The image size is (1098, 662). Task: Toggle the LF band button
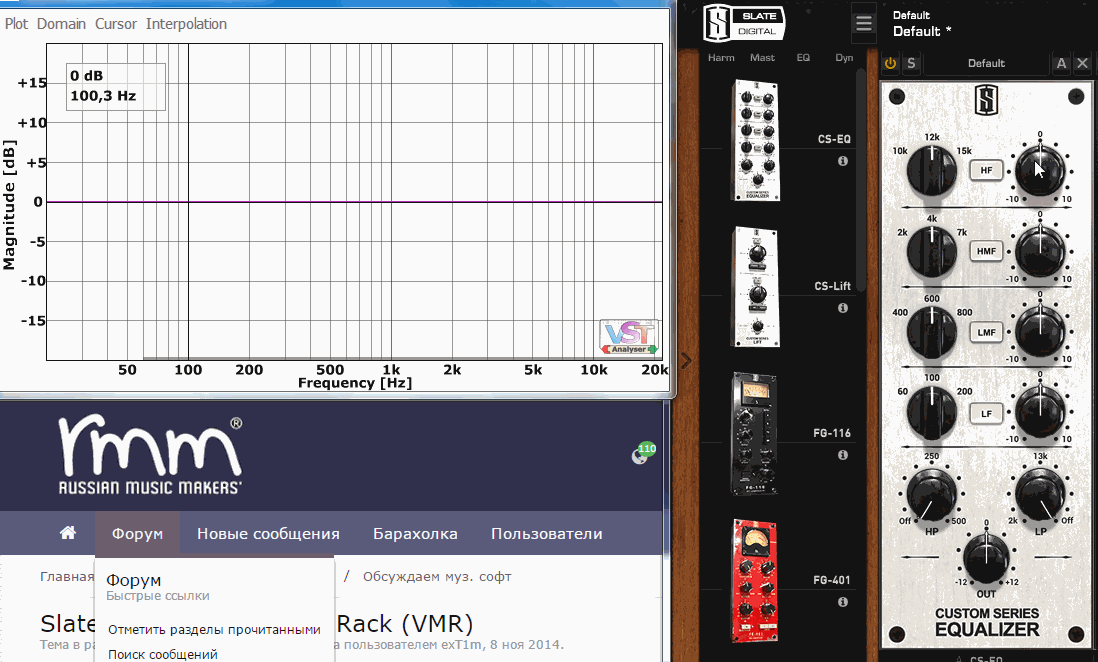point(986,414)
